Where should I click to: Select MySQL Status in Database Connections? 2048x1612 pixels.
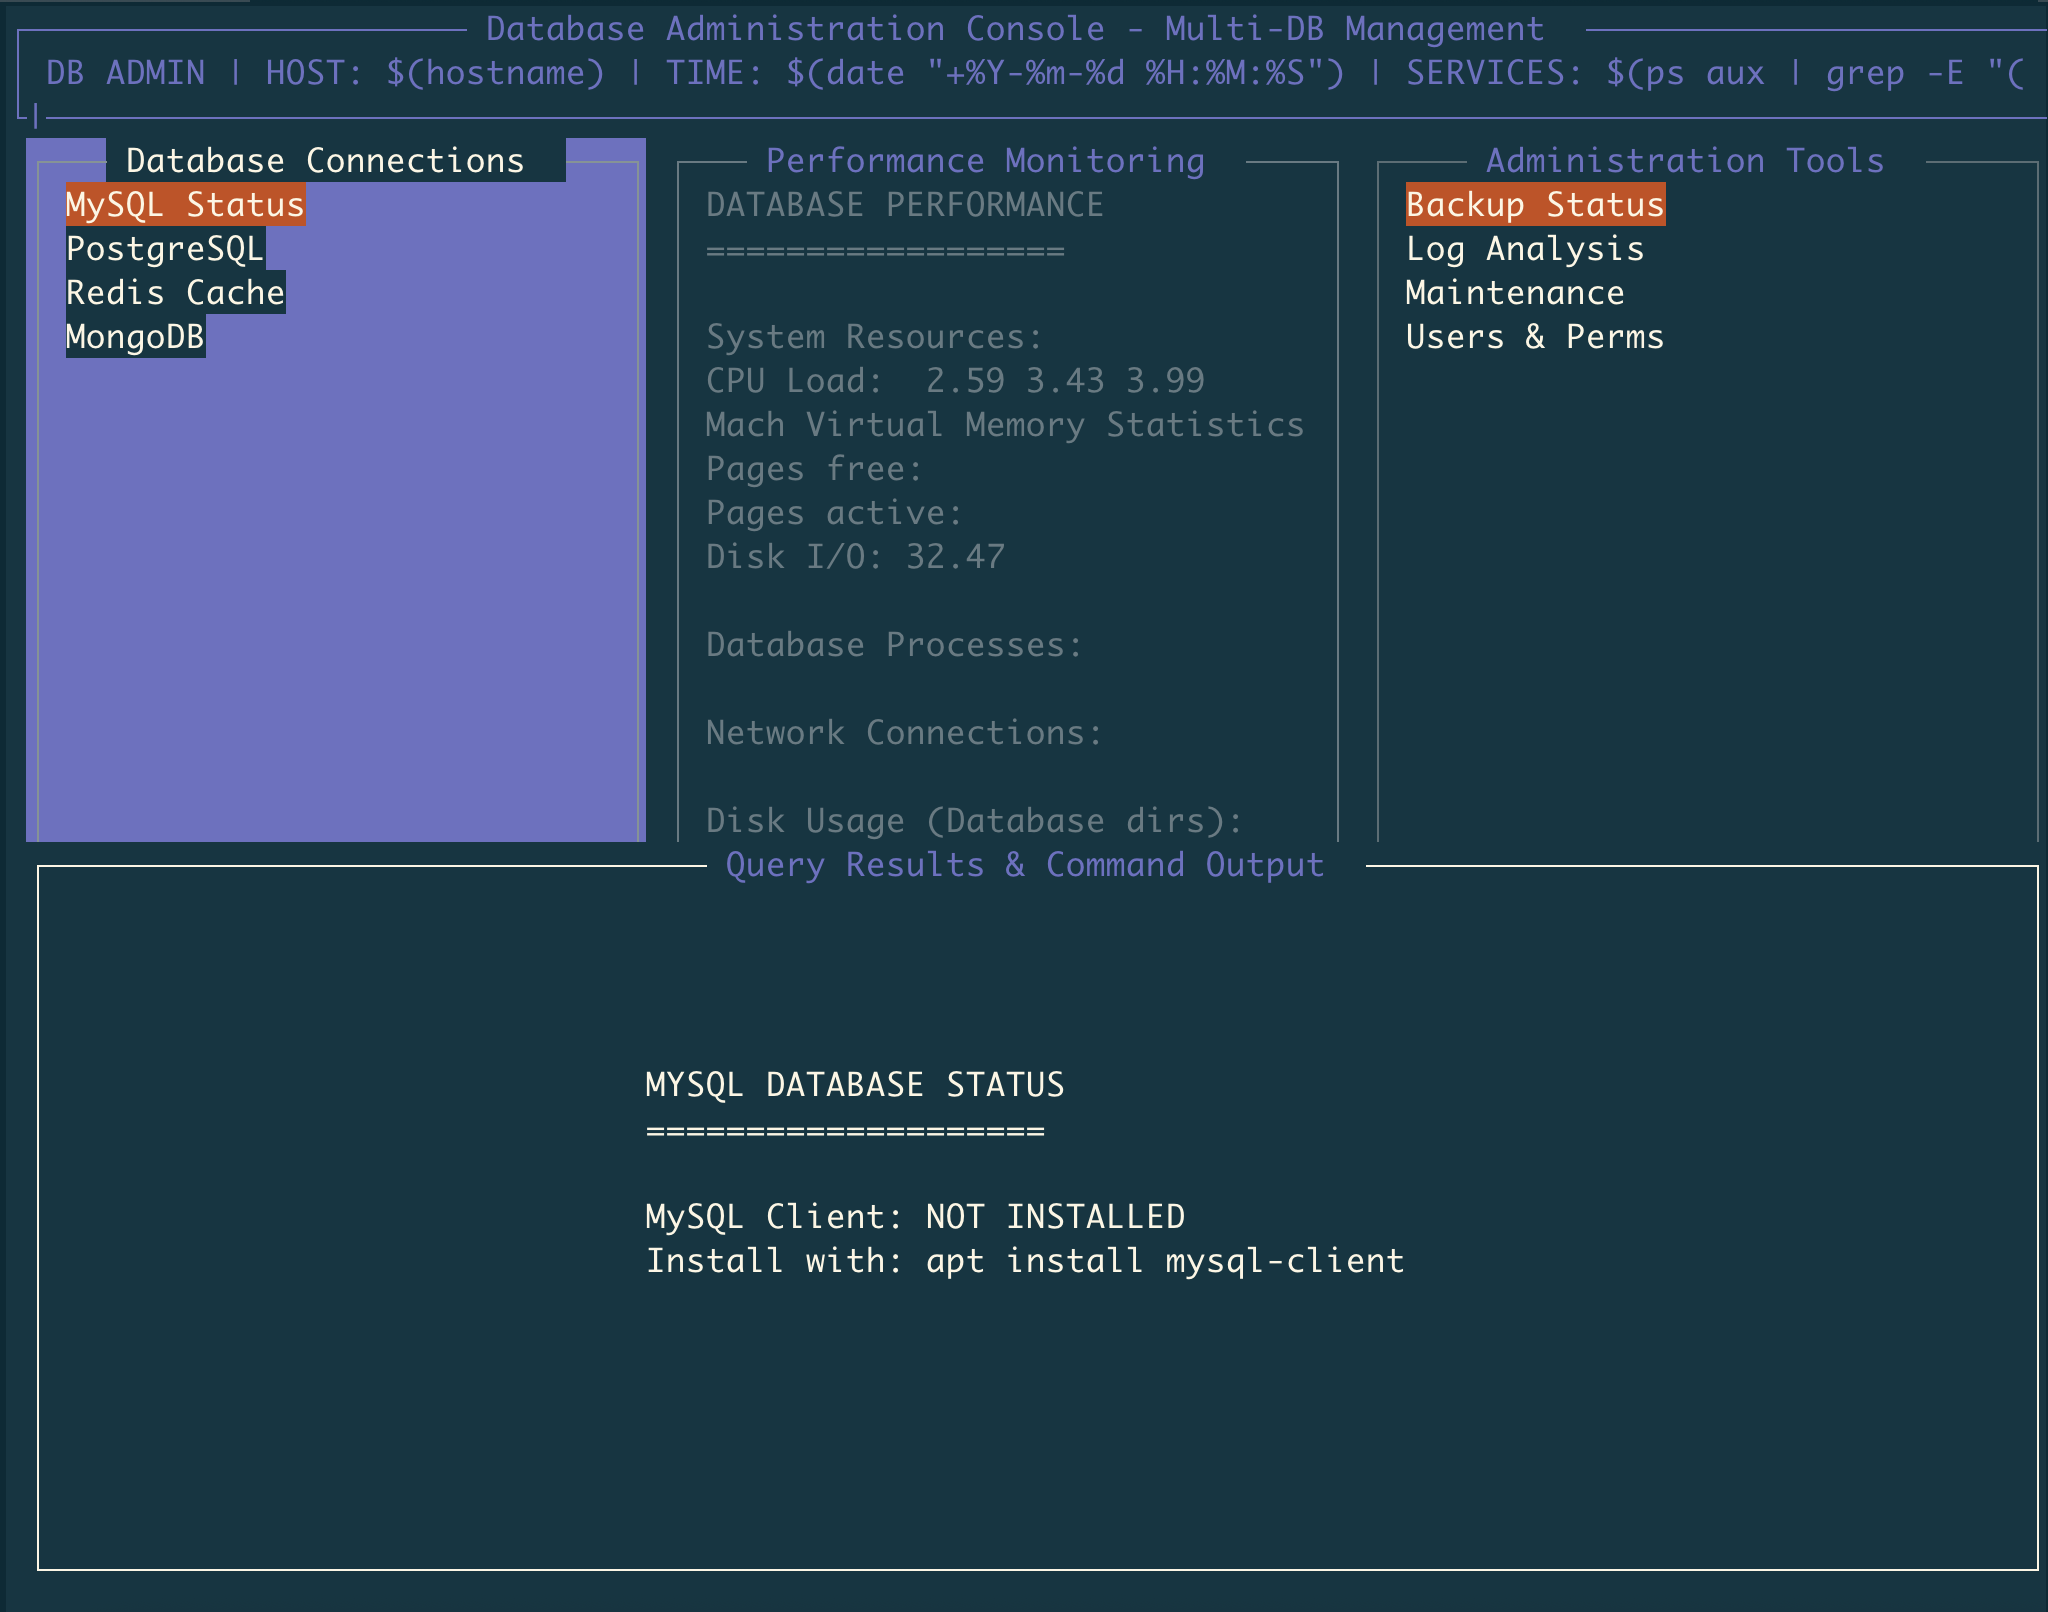pyautogui.click(x=185, y=204)
